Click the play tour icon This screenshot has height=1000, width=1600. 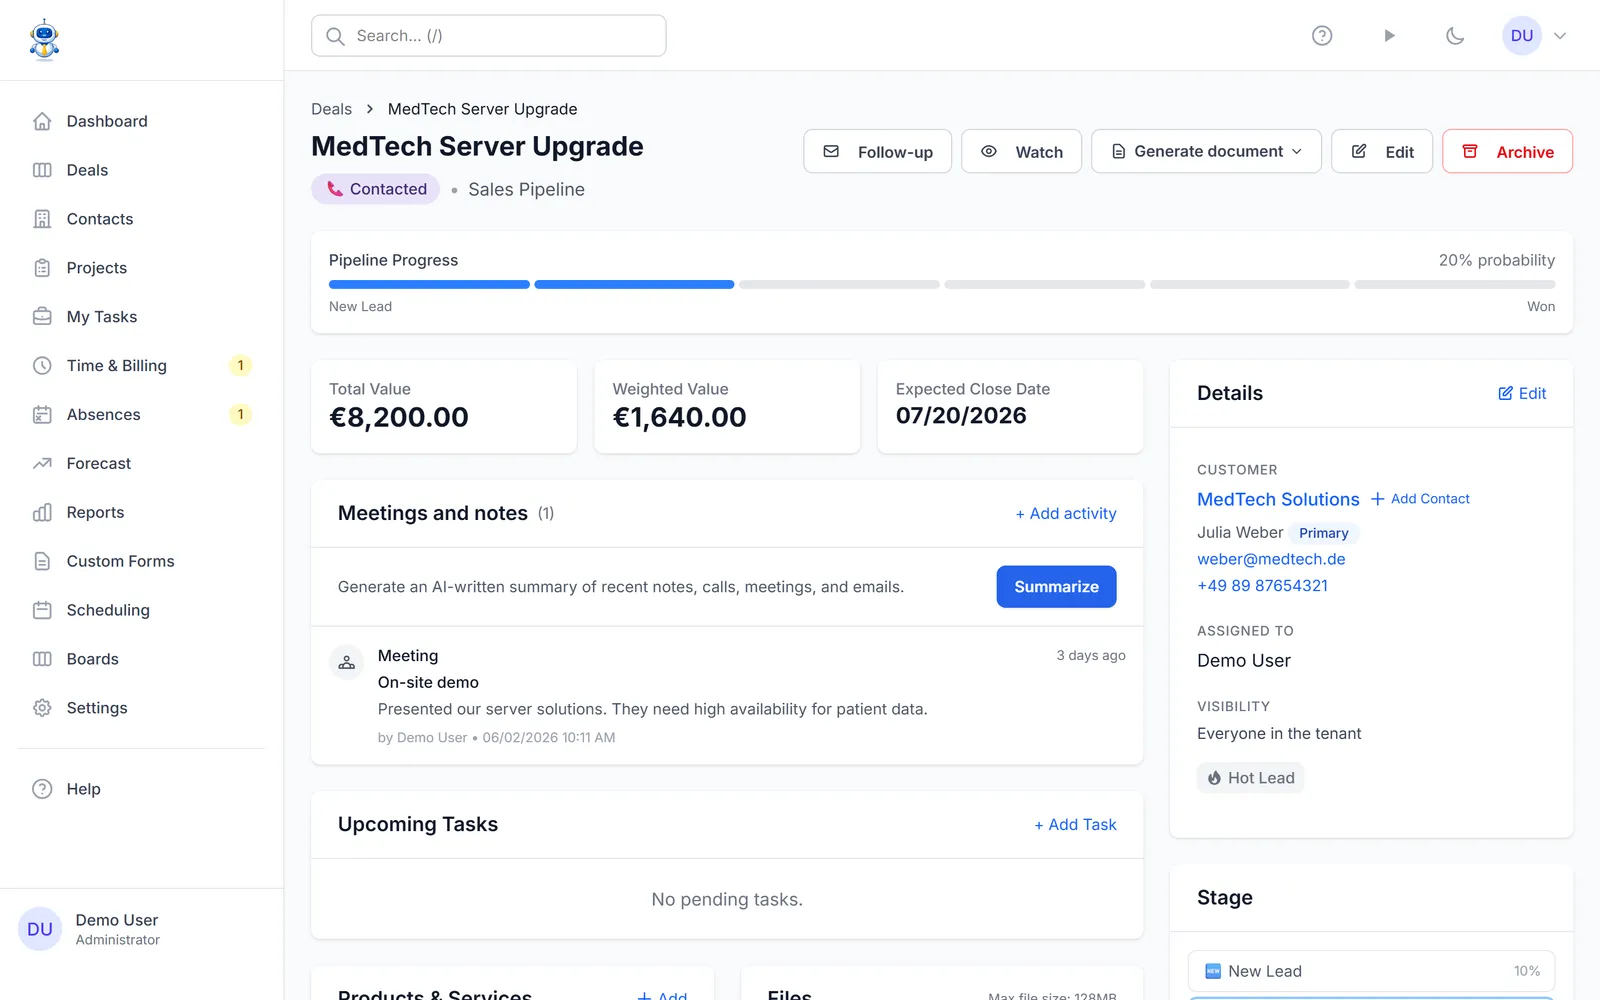click(1389, 36)
